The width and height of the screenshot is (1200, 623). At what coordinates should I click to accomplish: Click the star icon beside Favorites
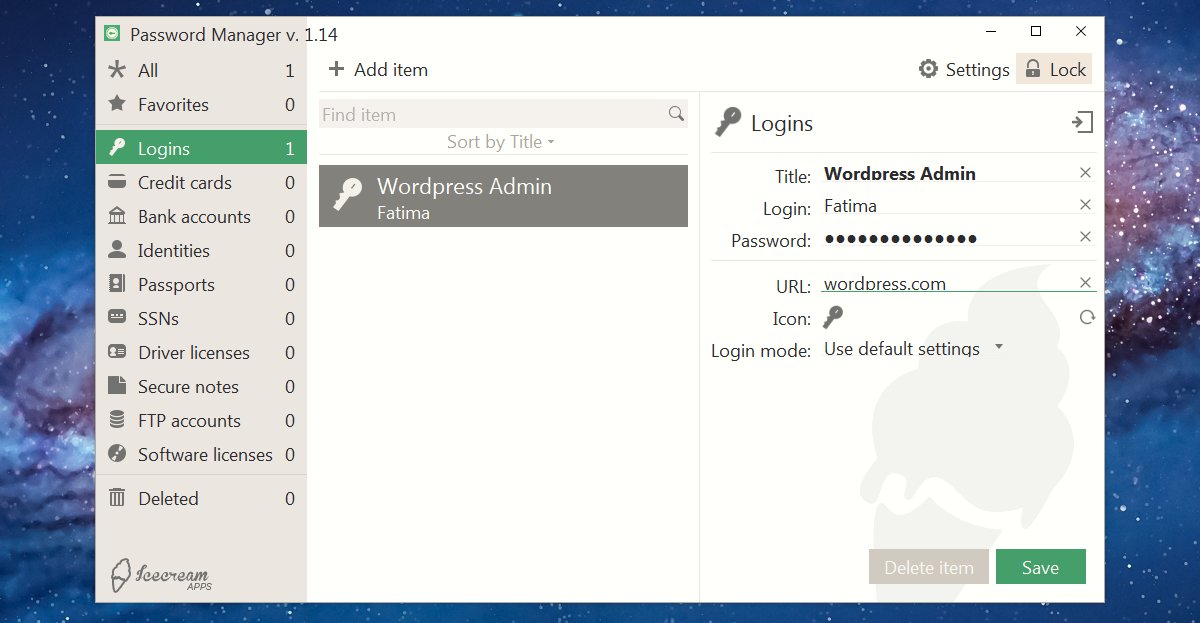pos(117,104)
